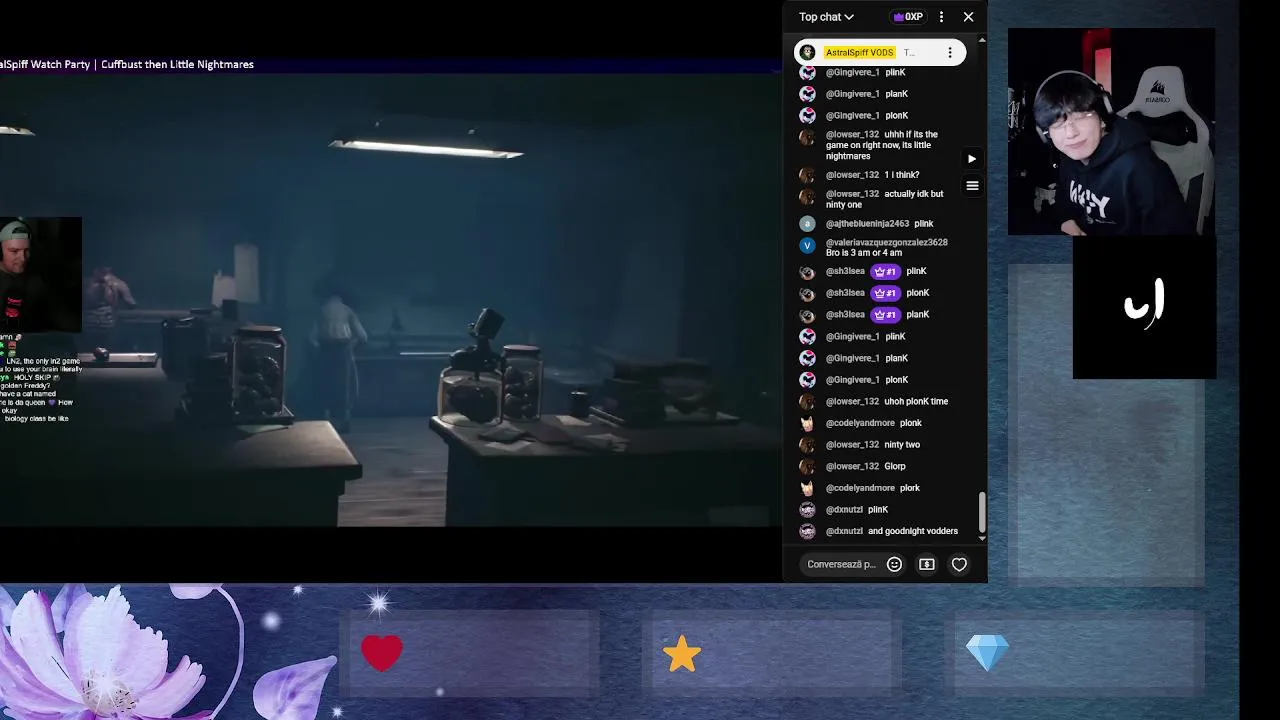Screen dimensions: 1280x720
Task: Select the '1 i think?' message
Action: pyautogui.click(x=902, y=175)
